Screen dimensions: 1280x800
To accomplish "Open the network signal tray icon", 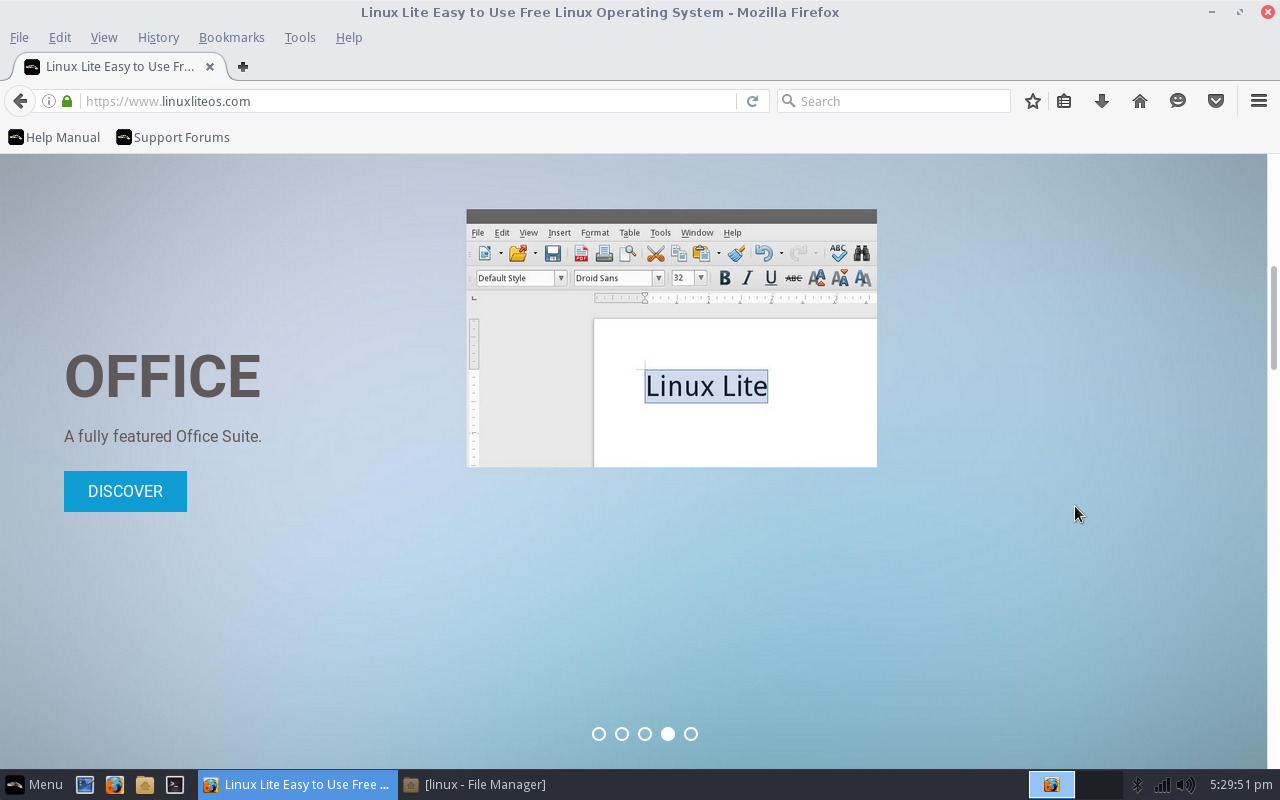I will pos(1162,785).
